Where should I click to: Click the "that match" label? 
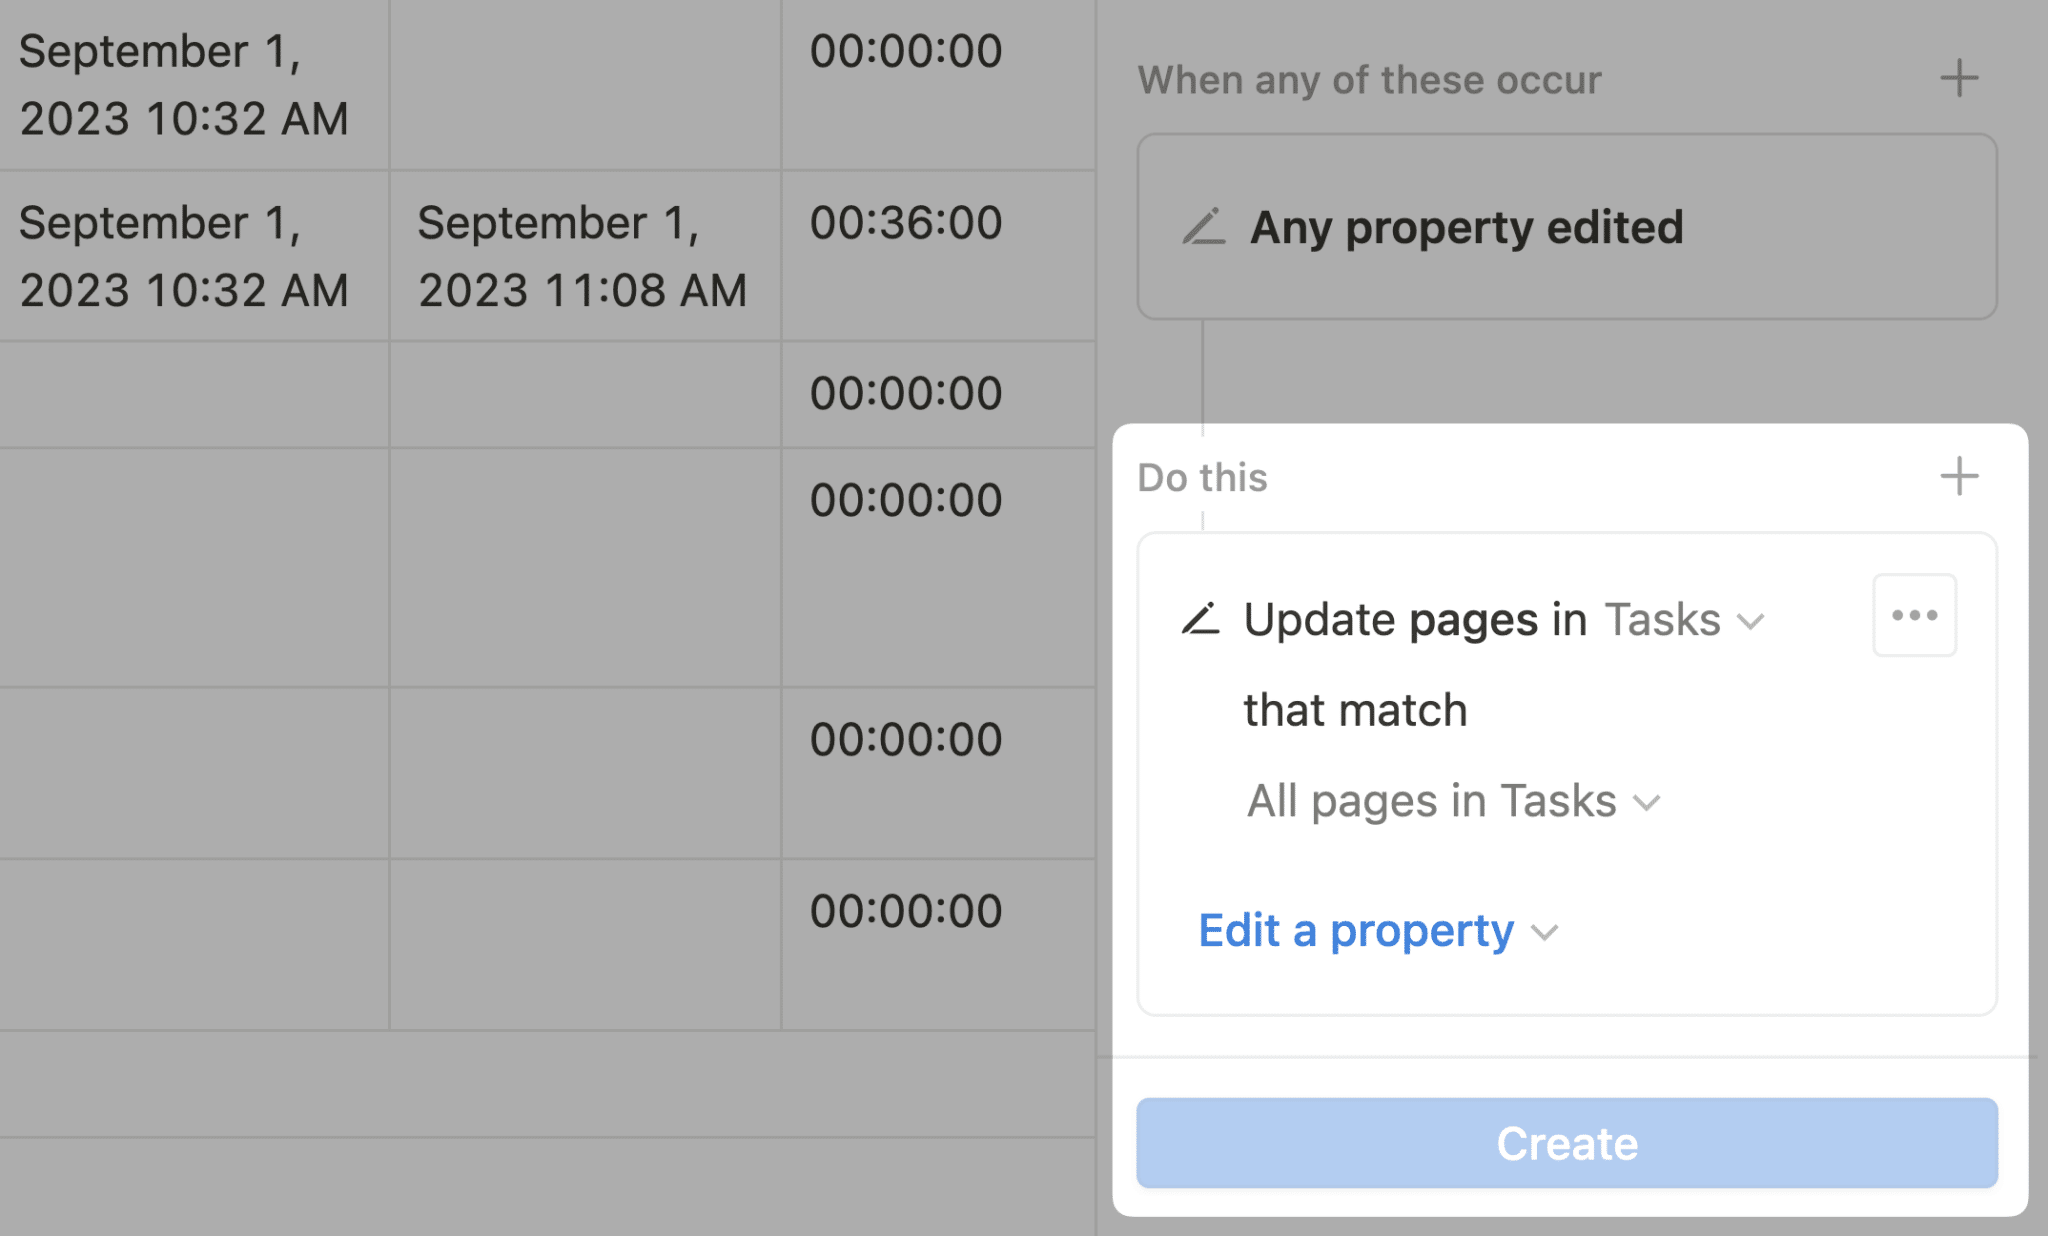click(x=1355, y=710)
